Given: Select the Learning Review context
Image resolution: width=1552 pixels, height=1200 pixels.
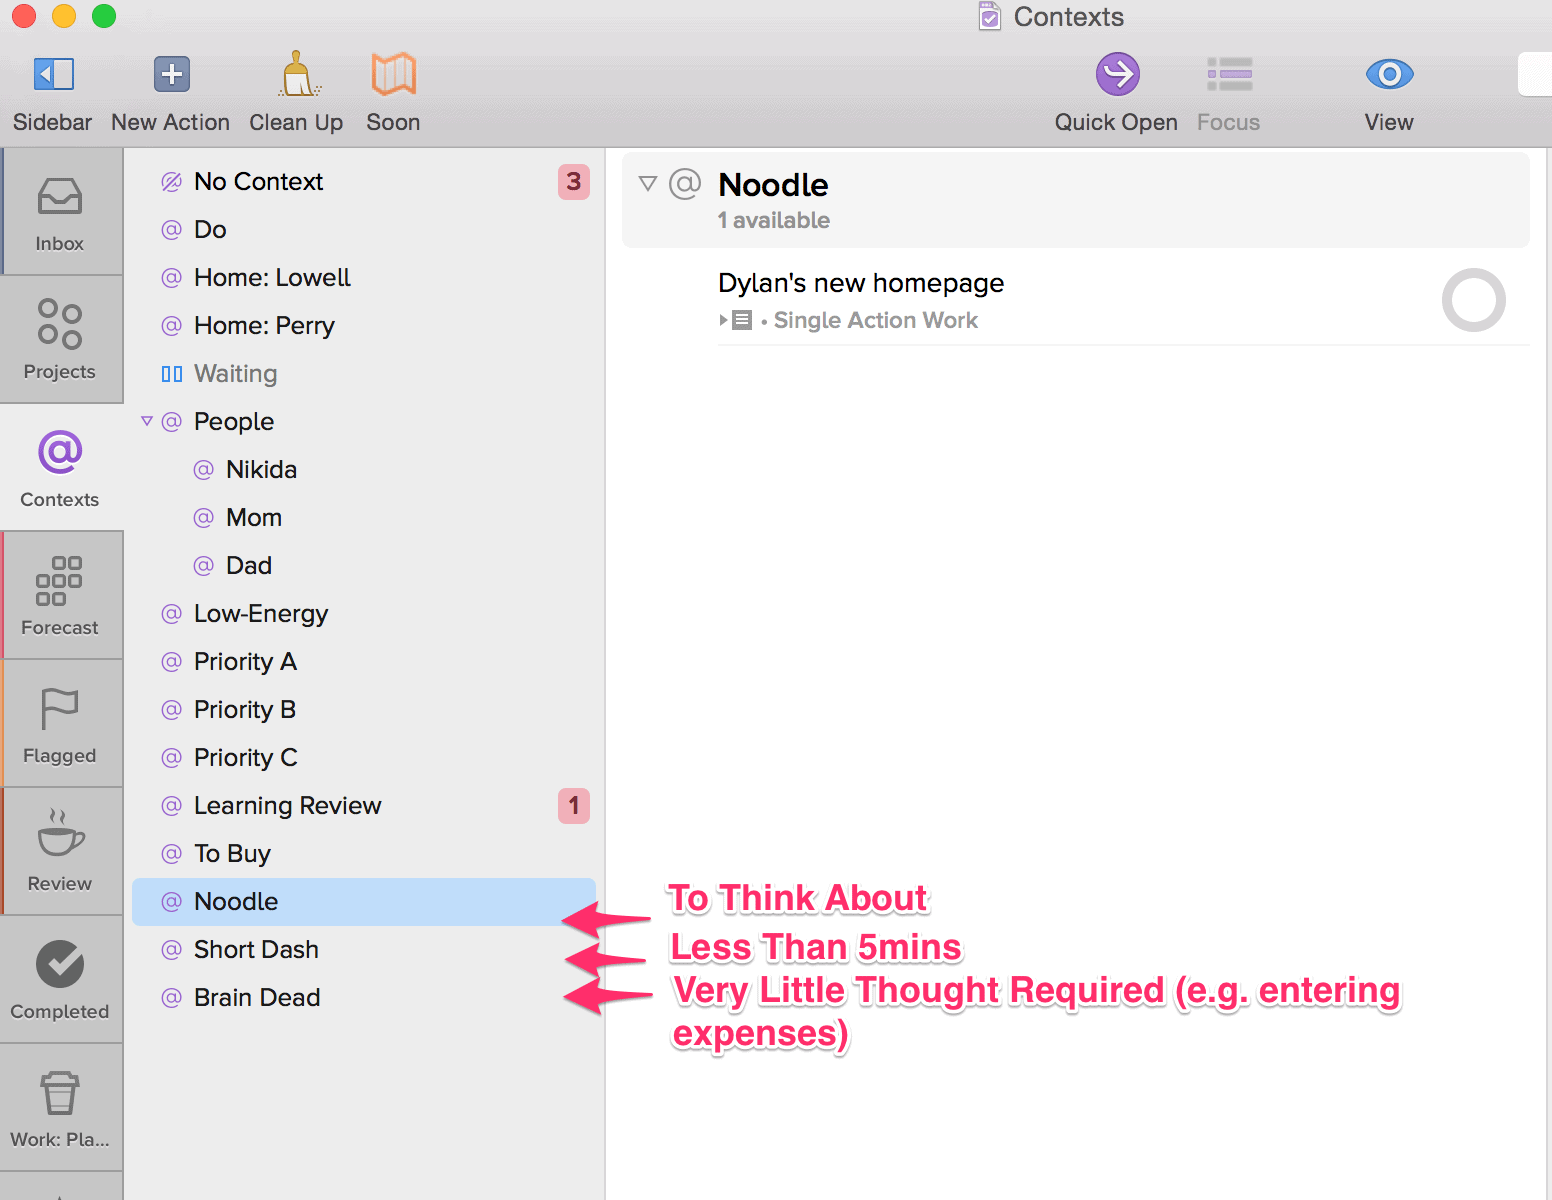Looking at the screenshot, I should [x=364, y=806].
